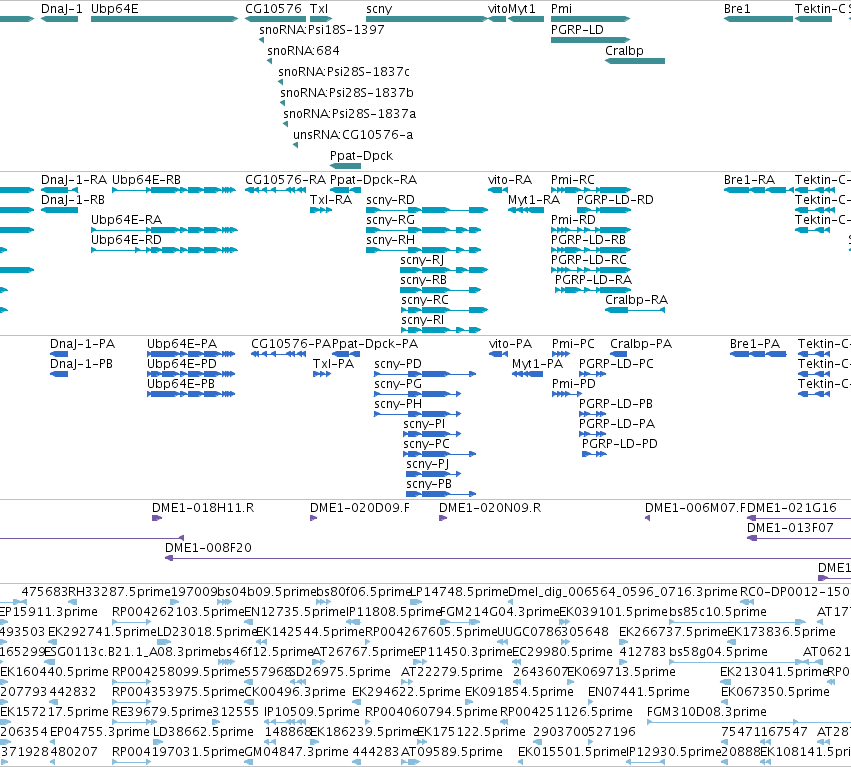Click the Ppat-Dpck-RA transcript label
Viewport: 851px width, 767px height.
pos(373,180)
